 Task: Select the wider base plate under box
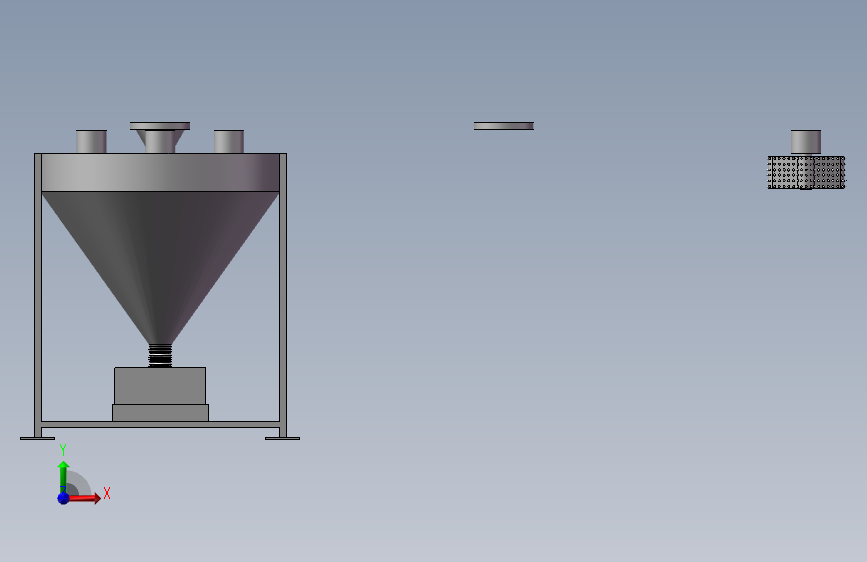click(160, 413)
